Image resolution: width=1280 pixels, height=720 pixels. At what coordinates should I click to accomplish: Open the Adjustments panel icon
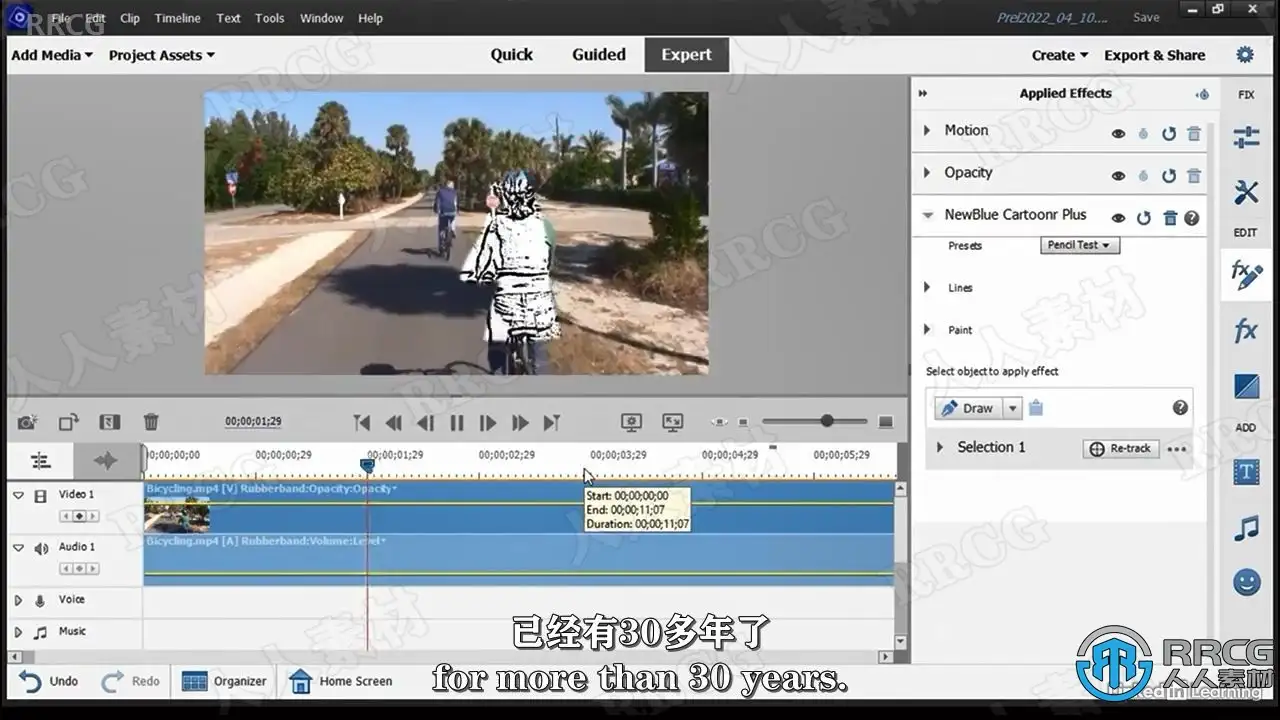click(x=1246, y=138)
